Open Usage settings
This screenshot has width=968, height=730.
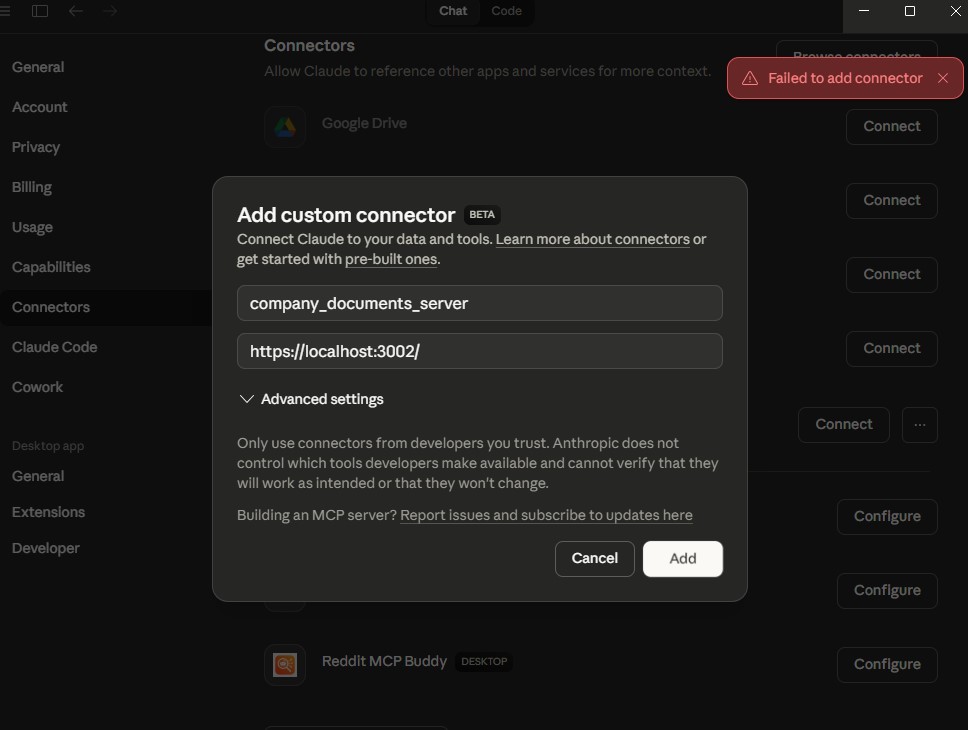pyautogui.click(x=32, y=227)
